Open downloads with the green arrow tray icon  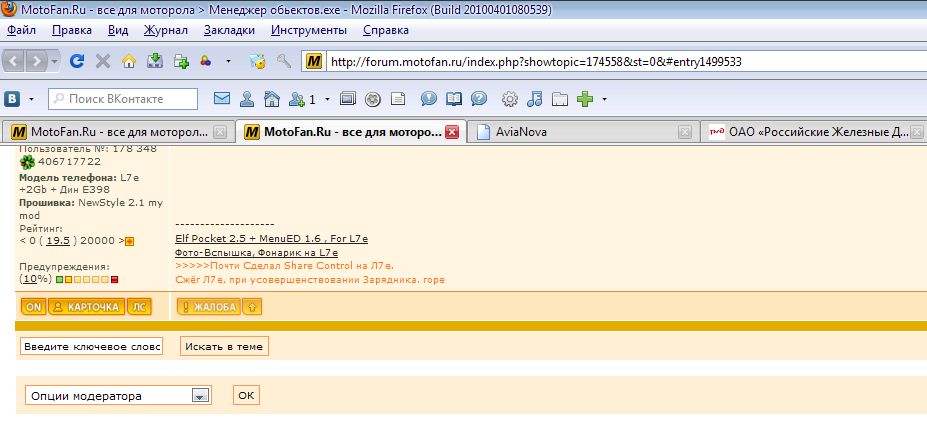155,61
